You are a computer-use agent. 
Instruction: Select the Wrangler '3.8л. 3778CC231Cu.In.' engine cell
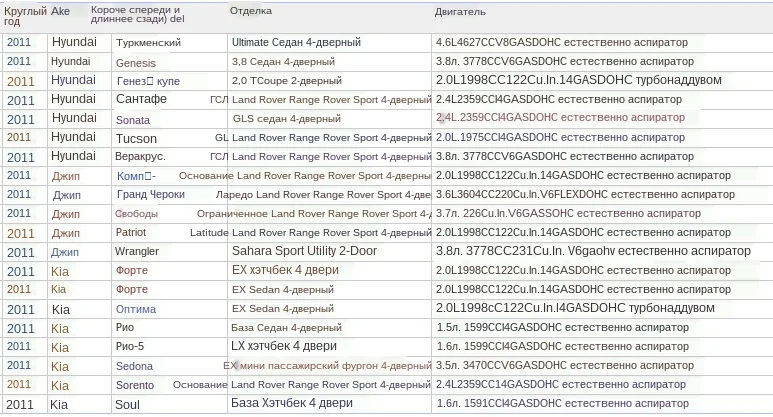pyautogui.click(x=593, y=251)
